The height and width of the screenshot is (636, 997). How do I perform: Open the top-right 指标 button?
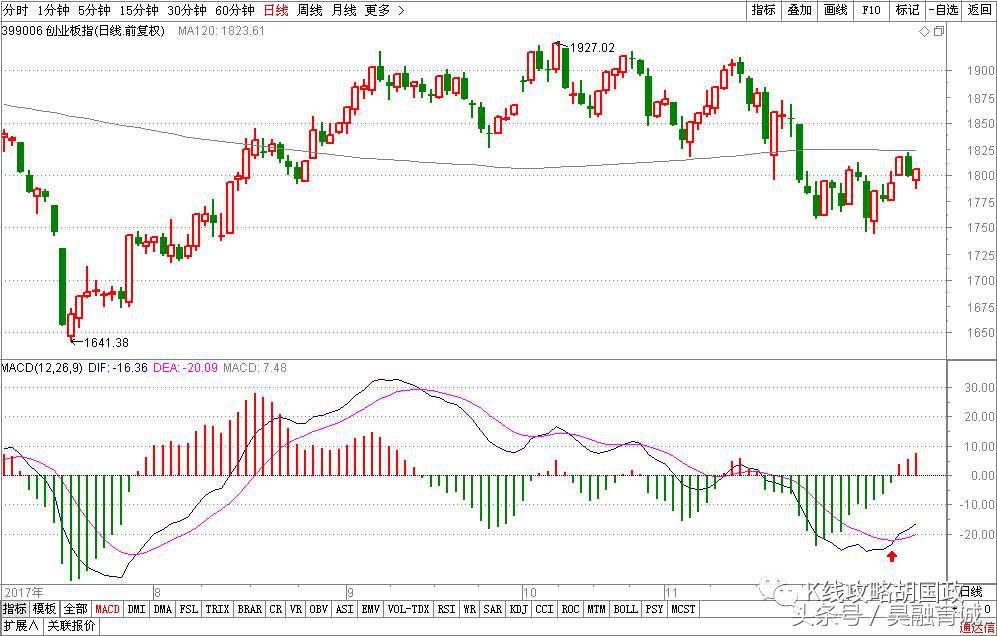coord(763,10)
